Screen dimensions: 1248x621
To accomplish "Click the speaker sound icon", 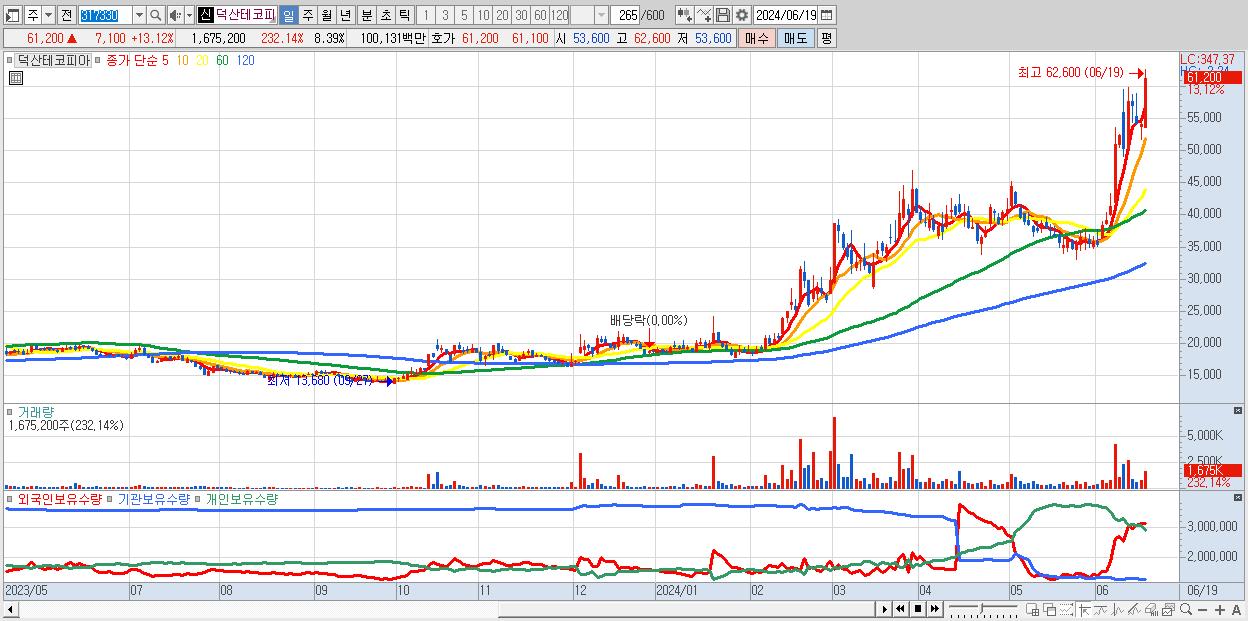I will 175,15.
